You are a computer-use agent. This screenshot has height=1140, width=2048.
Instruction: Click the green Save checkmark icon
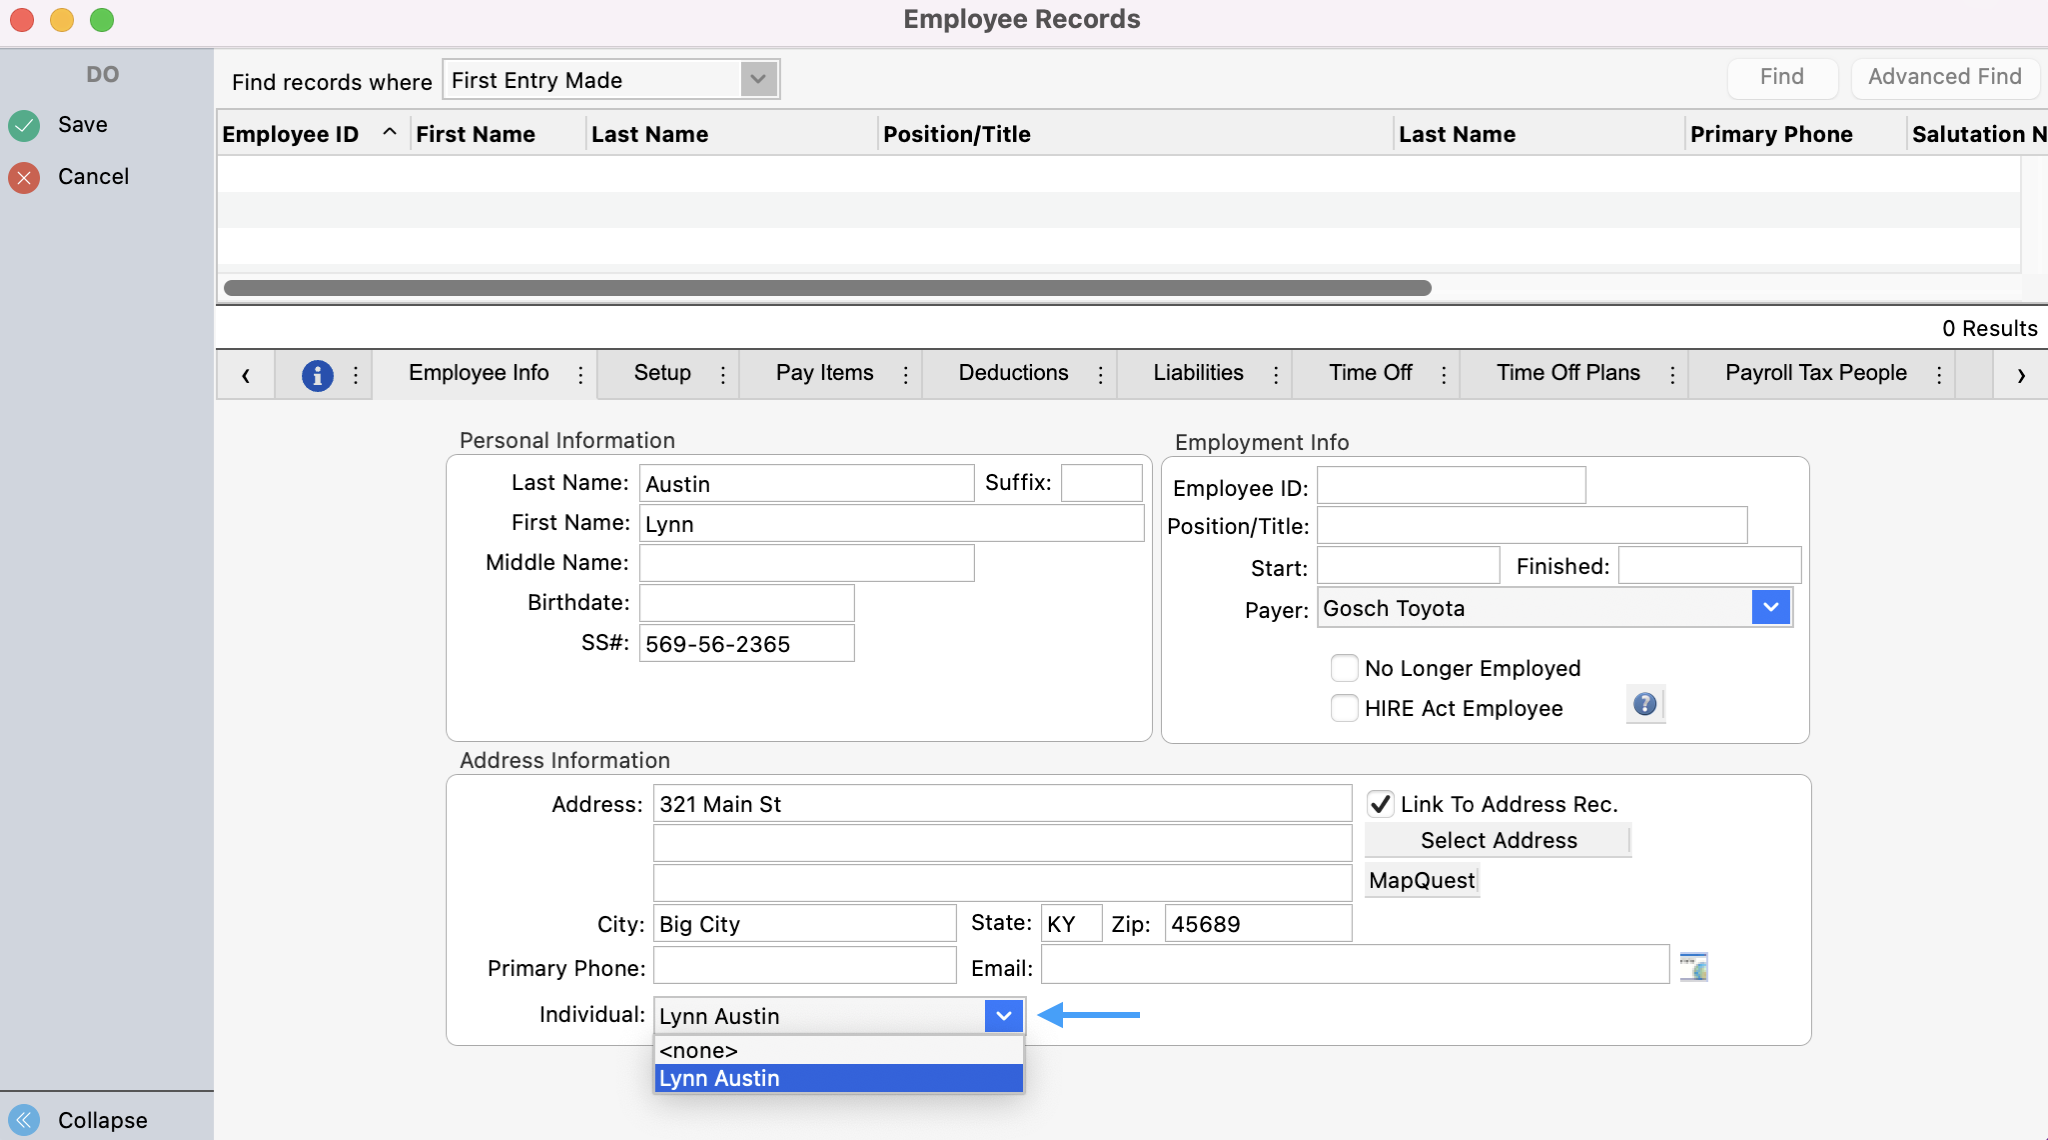pyautogui.click(x=24, y=125)
